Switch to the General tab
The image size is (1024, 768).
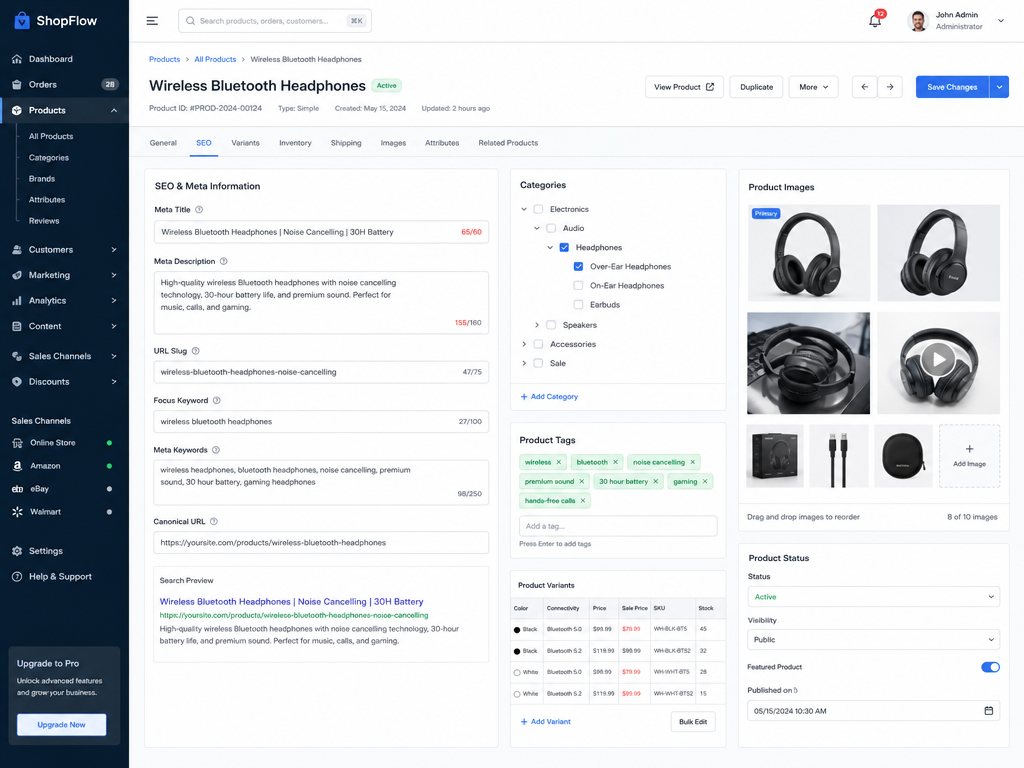[x=163, y=143]
